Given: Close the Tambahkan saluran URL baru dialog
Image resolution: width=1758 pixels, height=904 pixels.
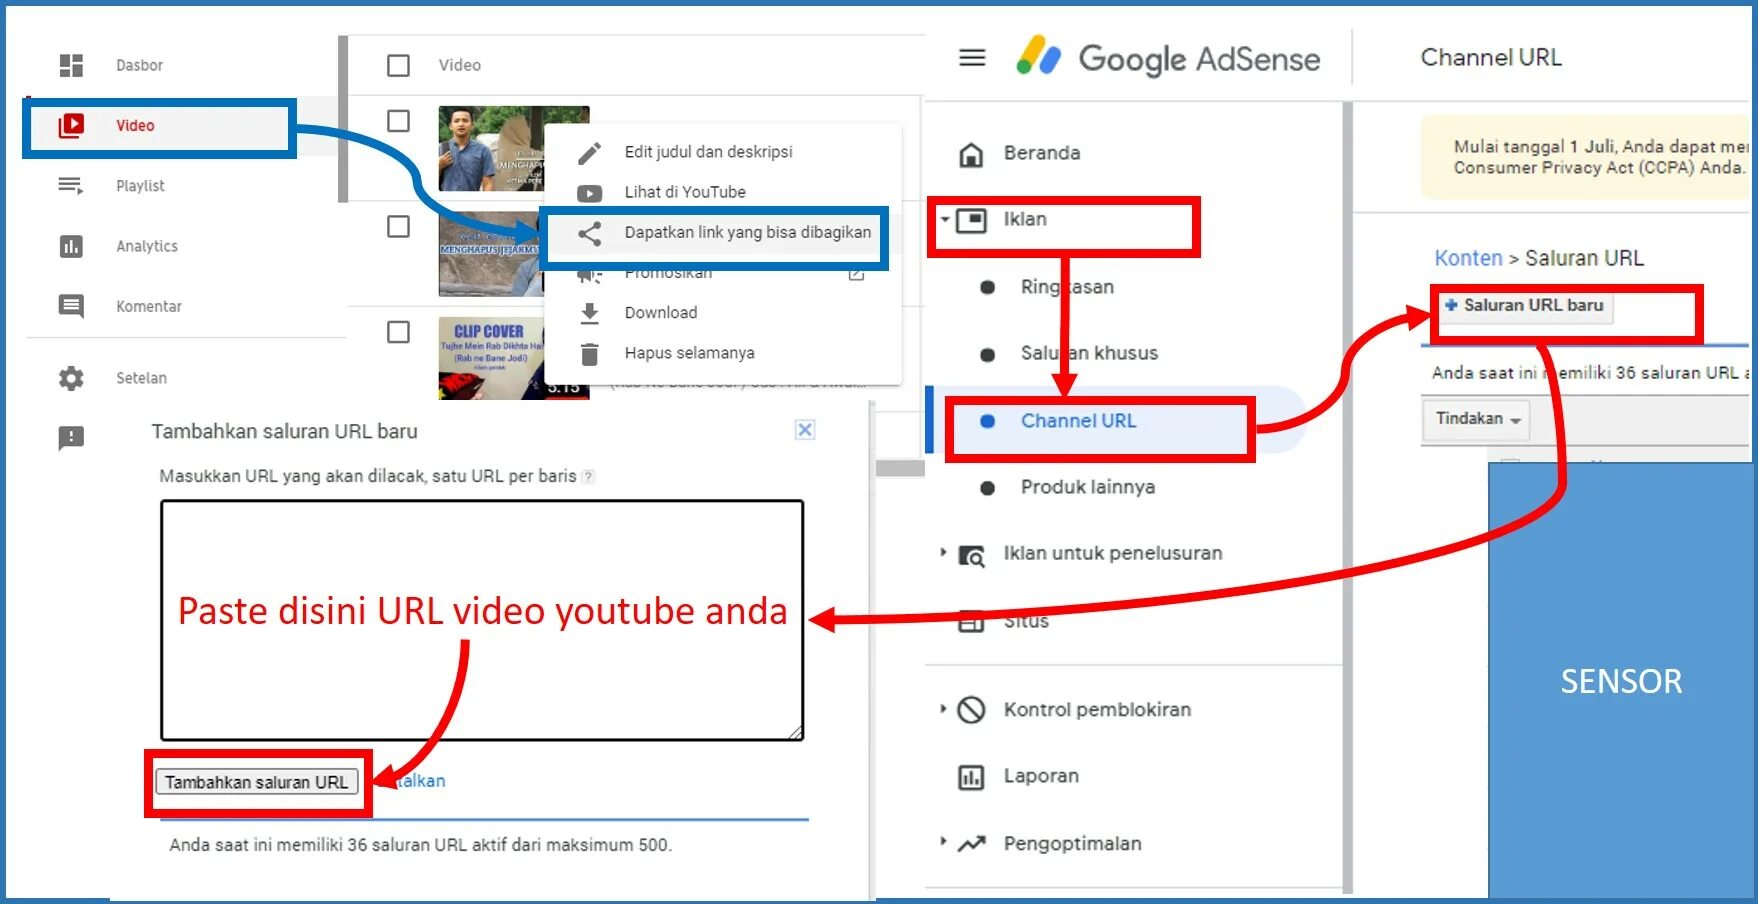Looking at the screenshot, I should coord(805,430).
